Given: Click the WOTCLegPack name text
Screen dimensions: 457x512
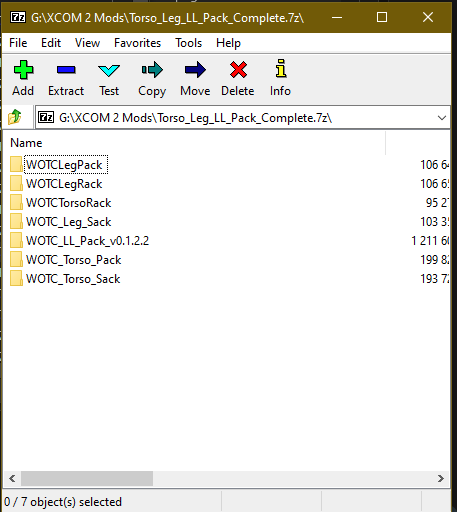Looking at the screenshot, I should 64,165.
